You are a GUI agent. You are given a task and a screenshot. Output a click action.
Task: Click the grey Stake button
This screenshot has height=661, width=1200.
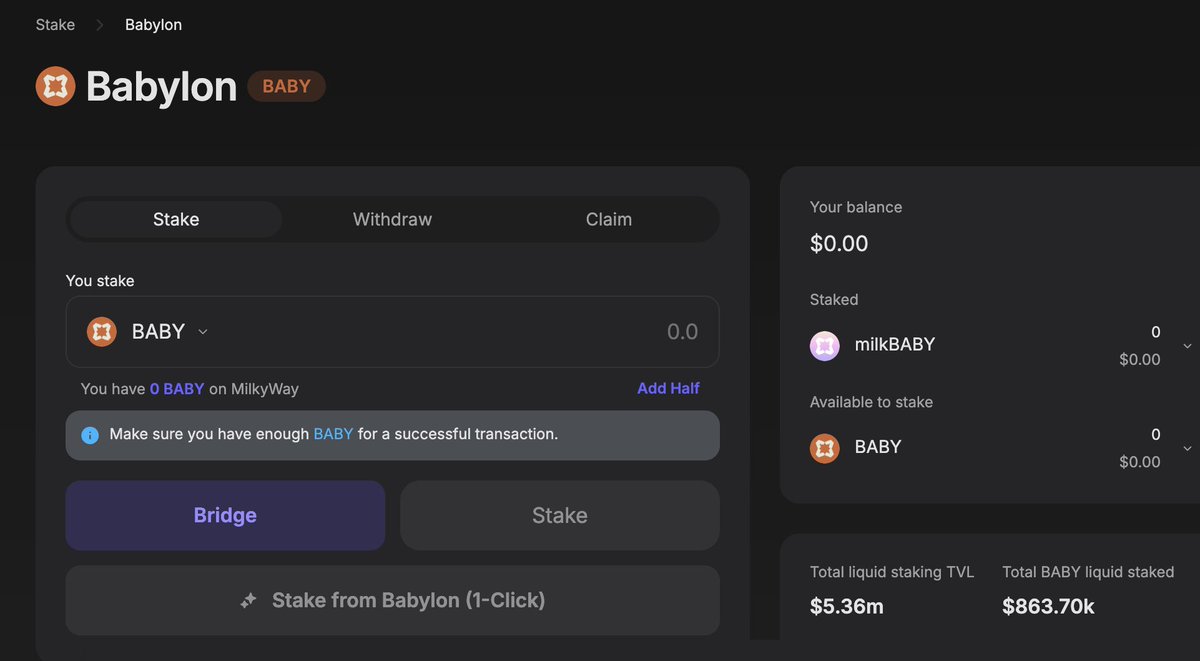point(560,515)
